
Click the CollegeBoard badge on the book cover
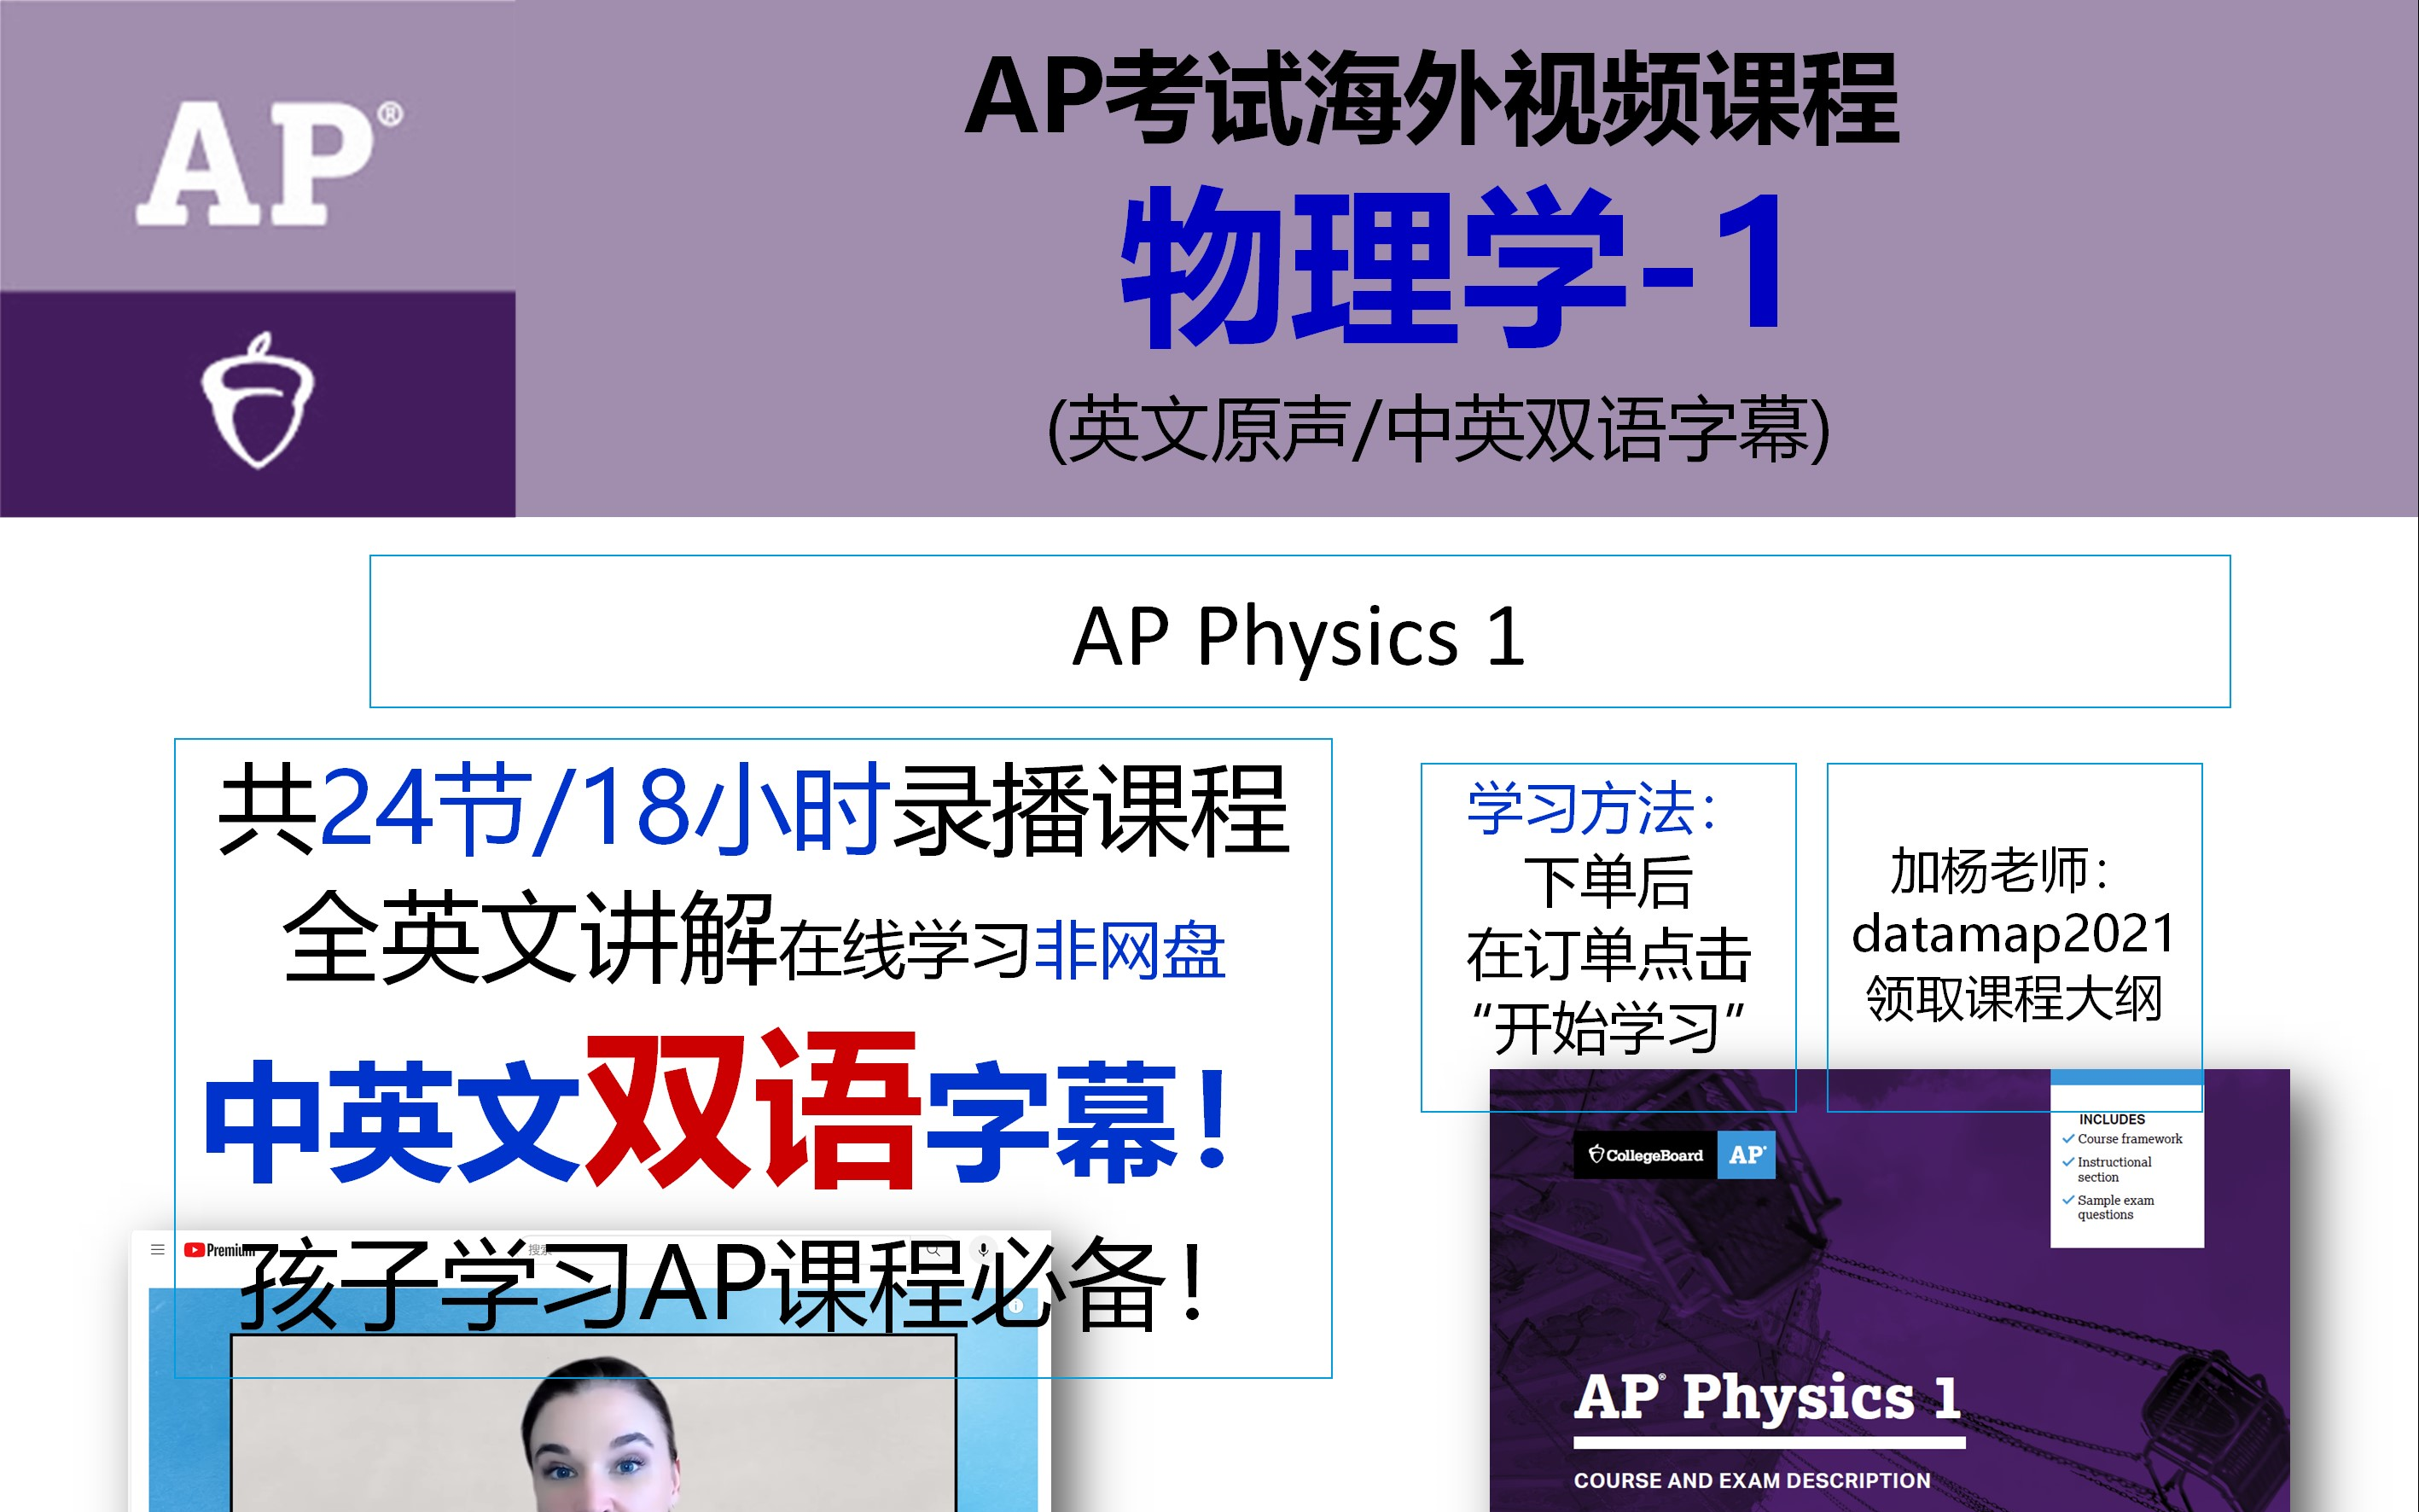click(x=1646, y=1155)
